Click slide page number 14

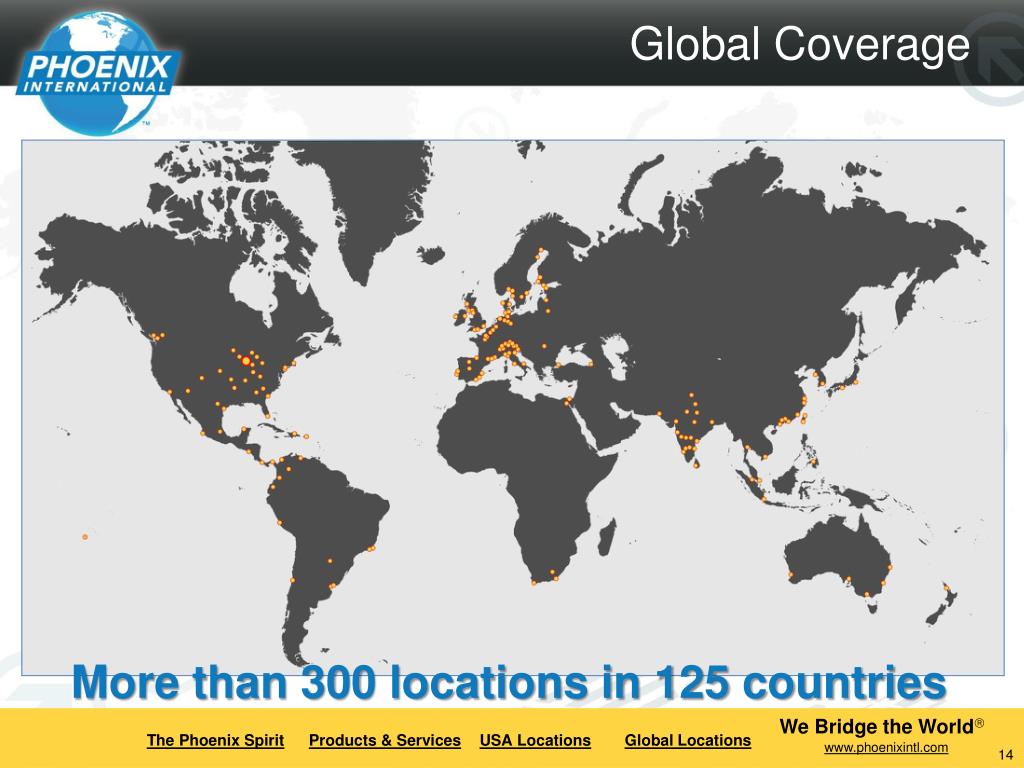(x=1006, y=755)
